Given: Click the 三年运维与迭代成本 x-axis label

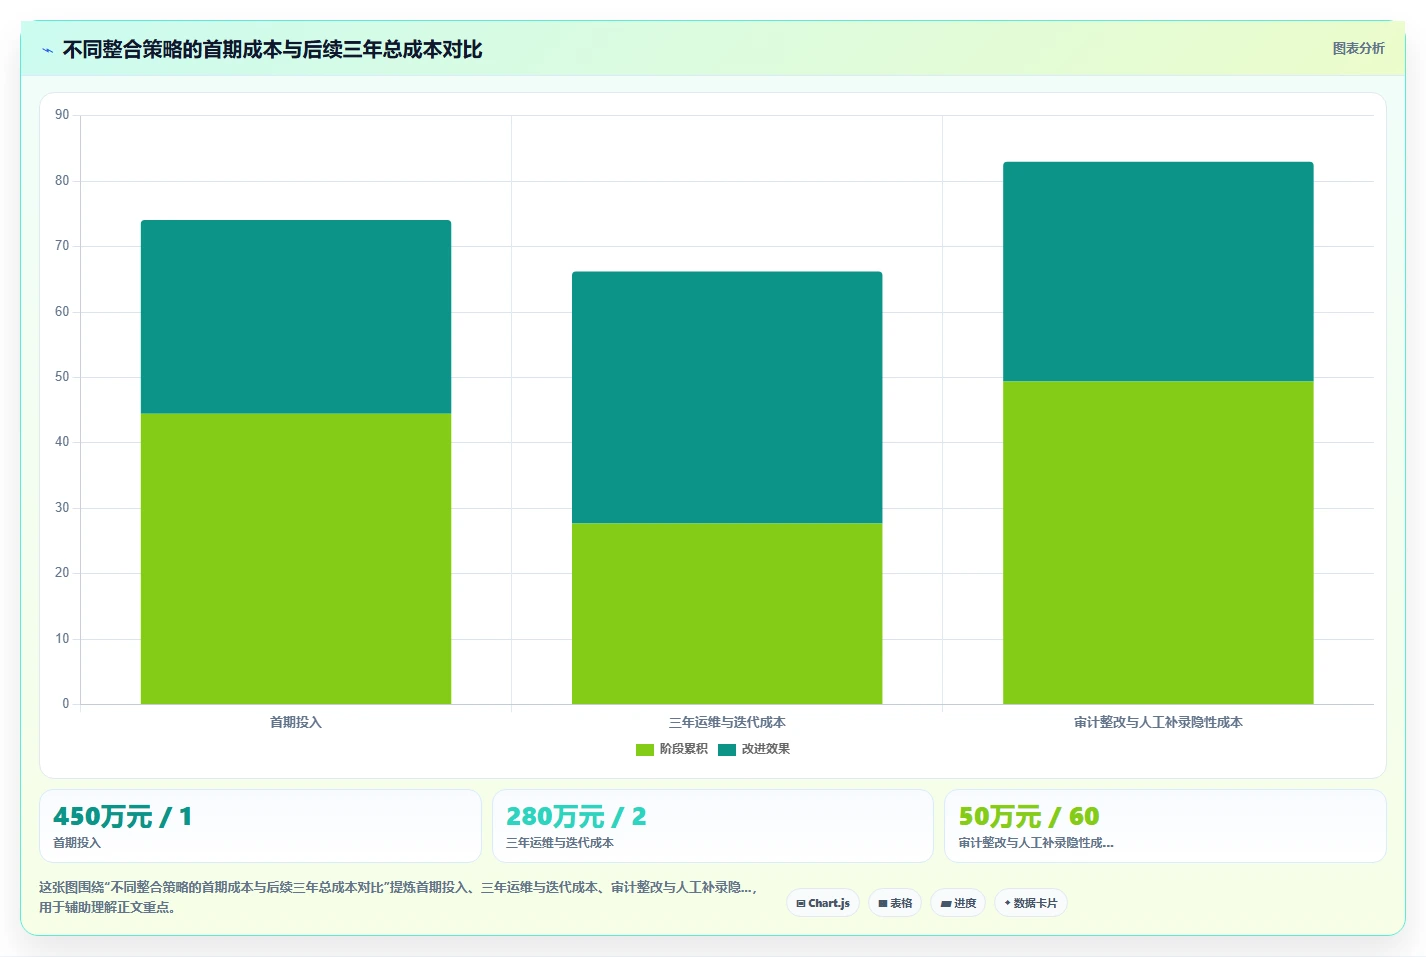Looking at the screenshot, I should coord(727,722).
